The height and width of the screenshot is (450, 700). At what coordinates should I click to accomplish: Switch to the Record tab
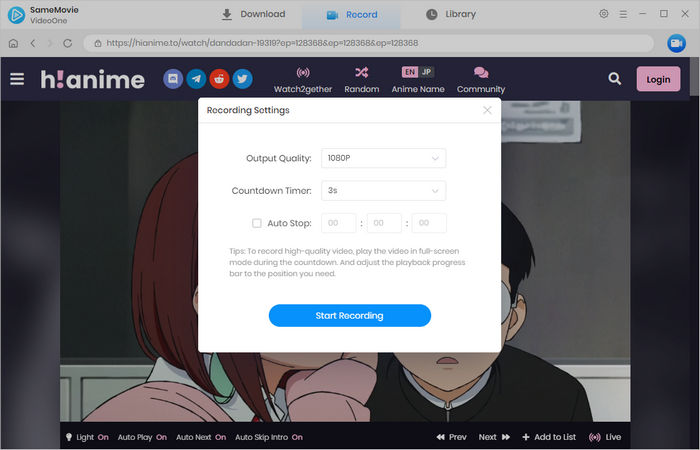point(351,15)
